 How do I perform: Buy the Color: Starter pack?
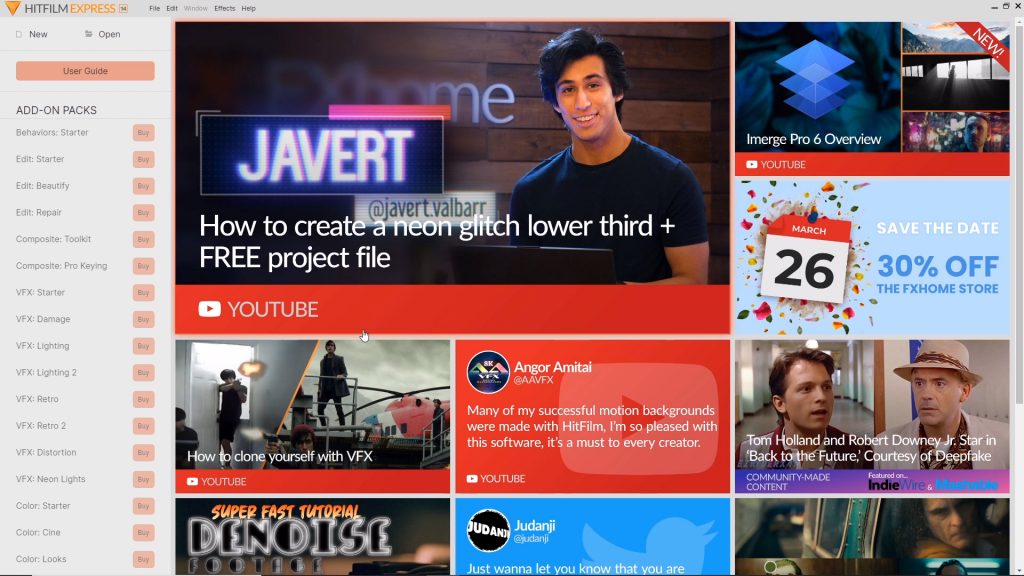pyautogui.click(x=144, y=506)
